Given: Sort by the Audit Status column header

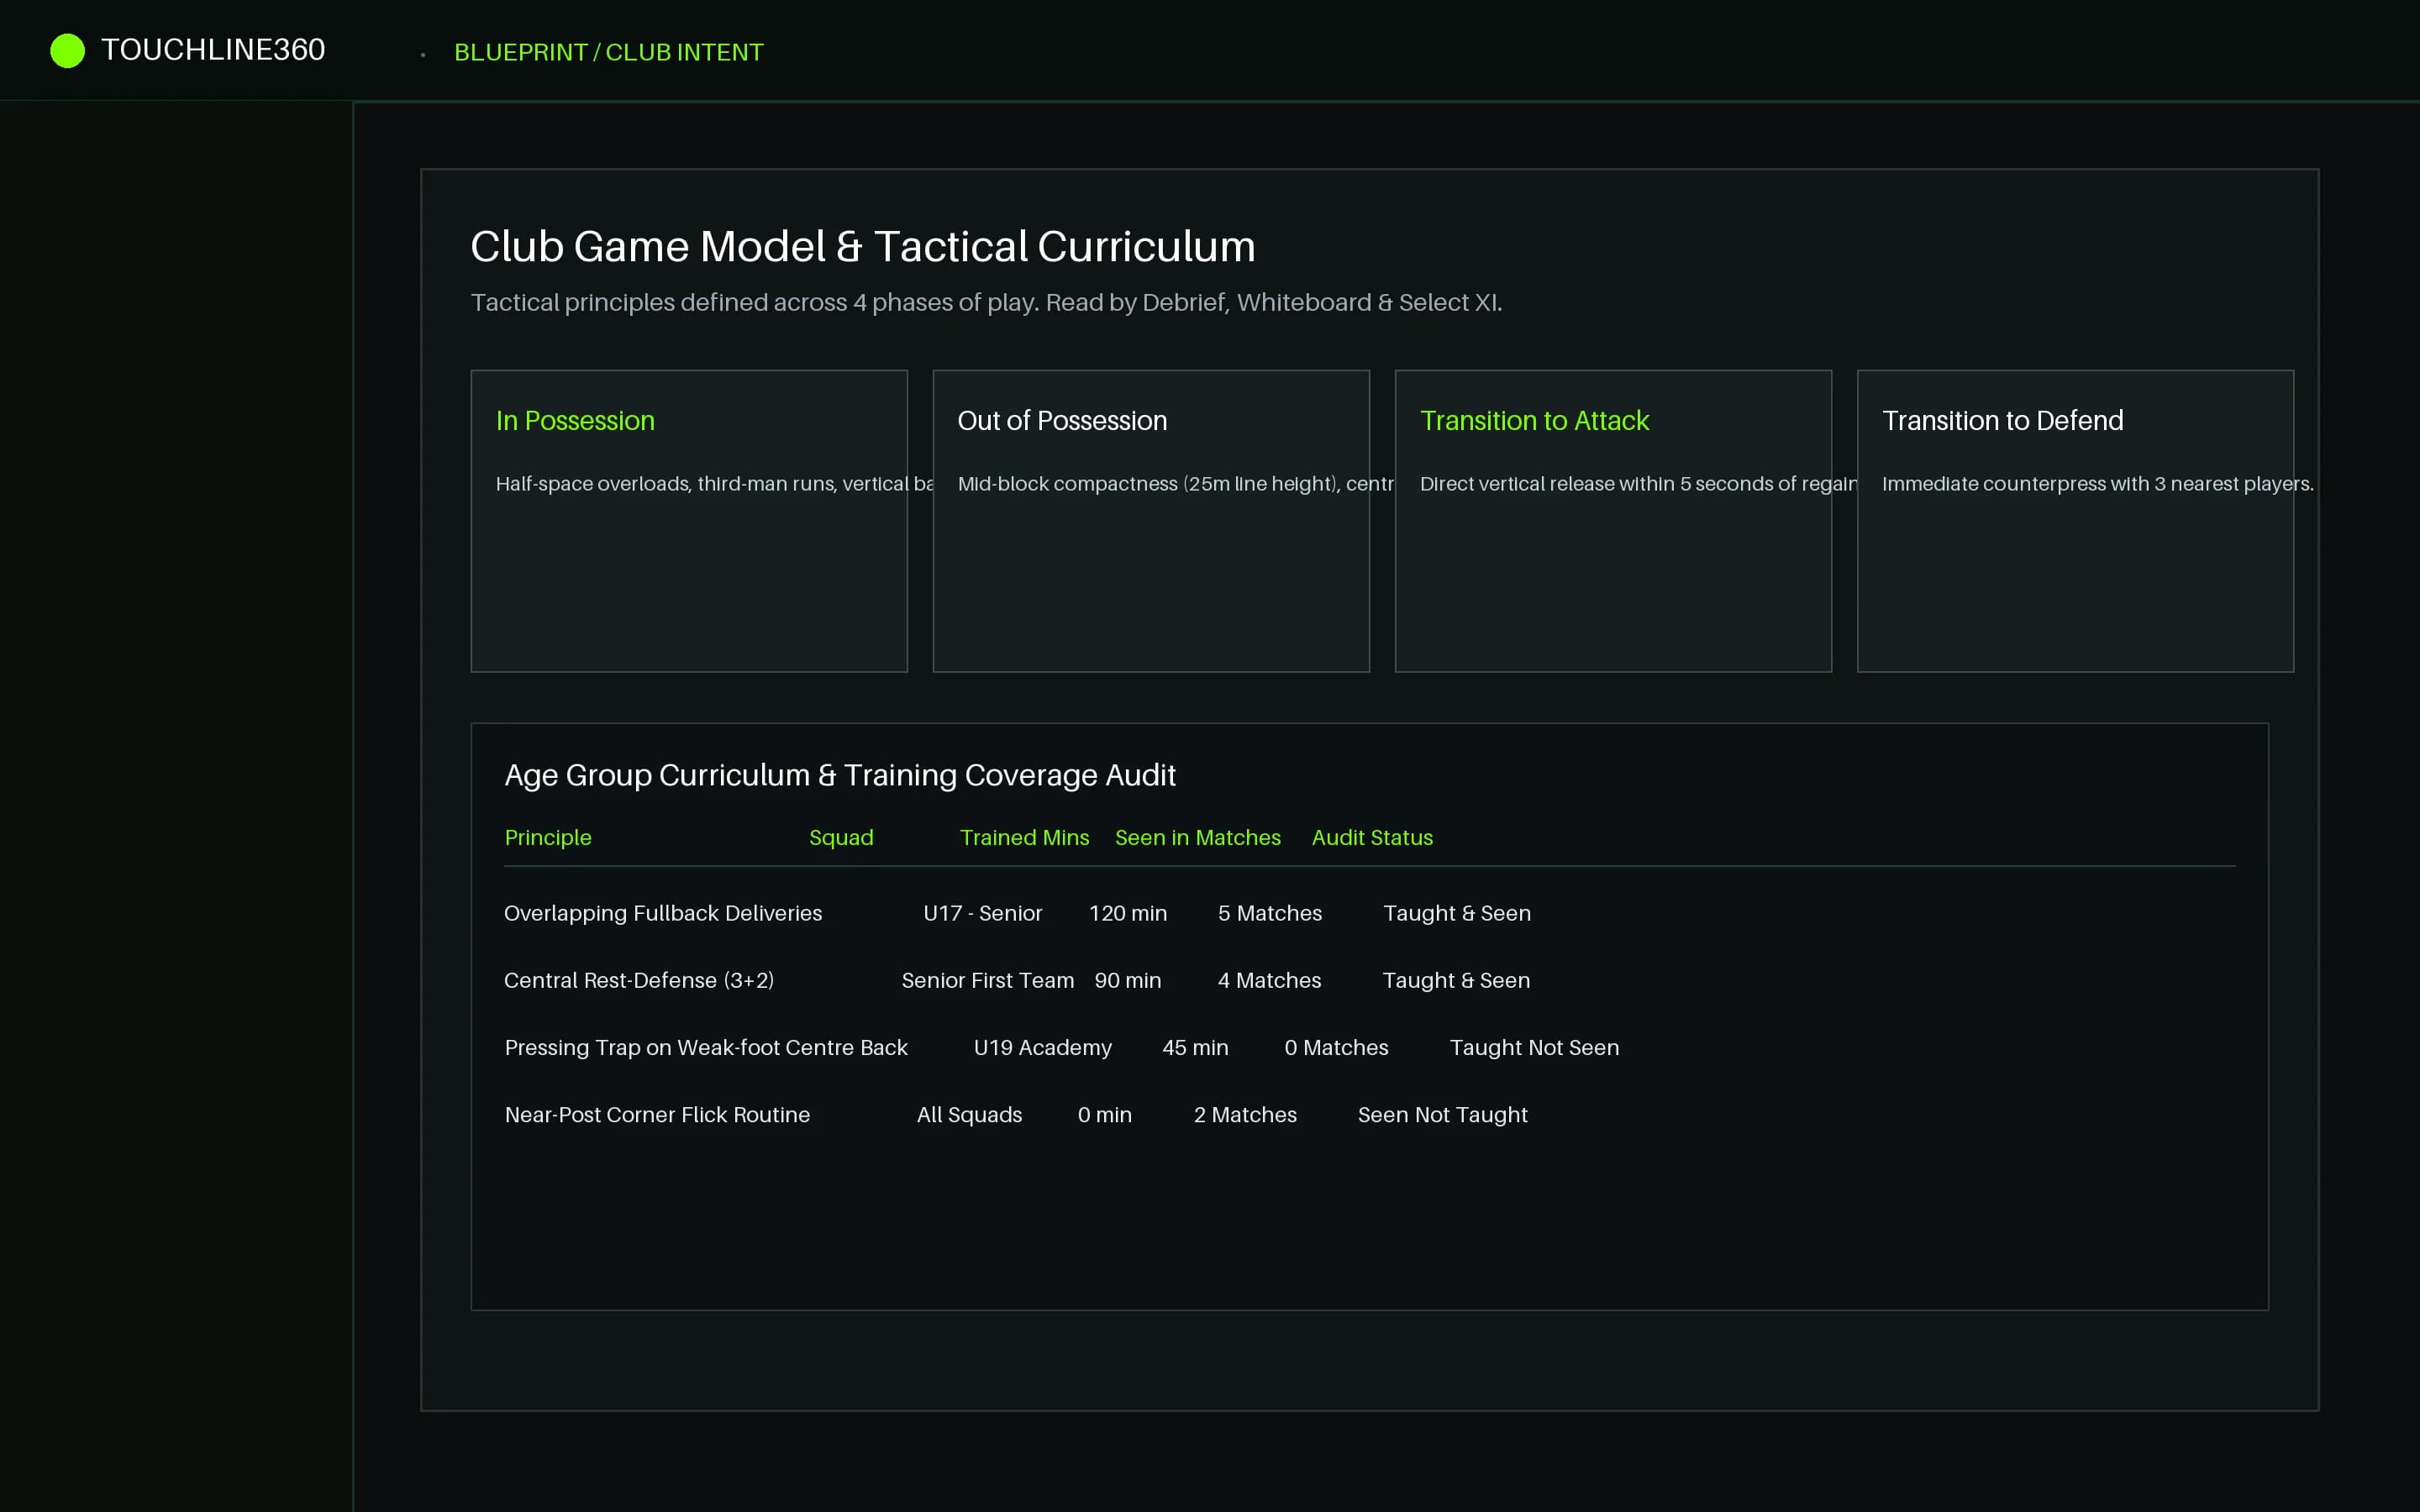Looking at the screenshot, I should (x=1372, y=838).
